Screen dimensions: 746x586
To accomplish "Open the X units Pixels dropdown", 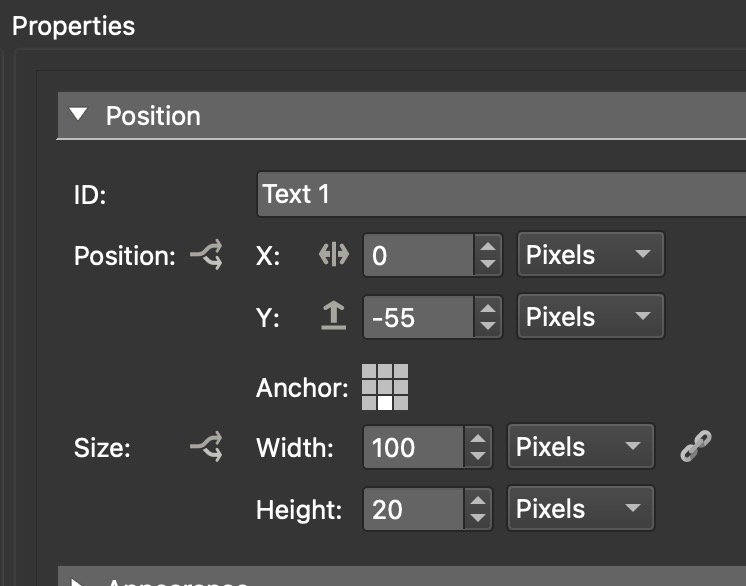I will pos(590,255).
